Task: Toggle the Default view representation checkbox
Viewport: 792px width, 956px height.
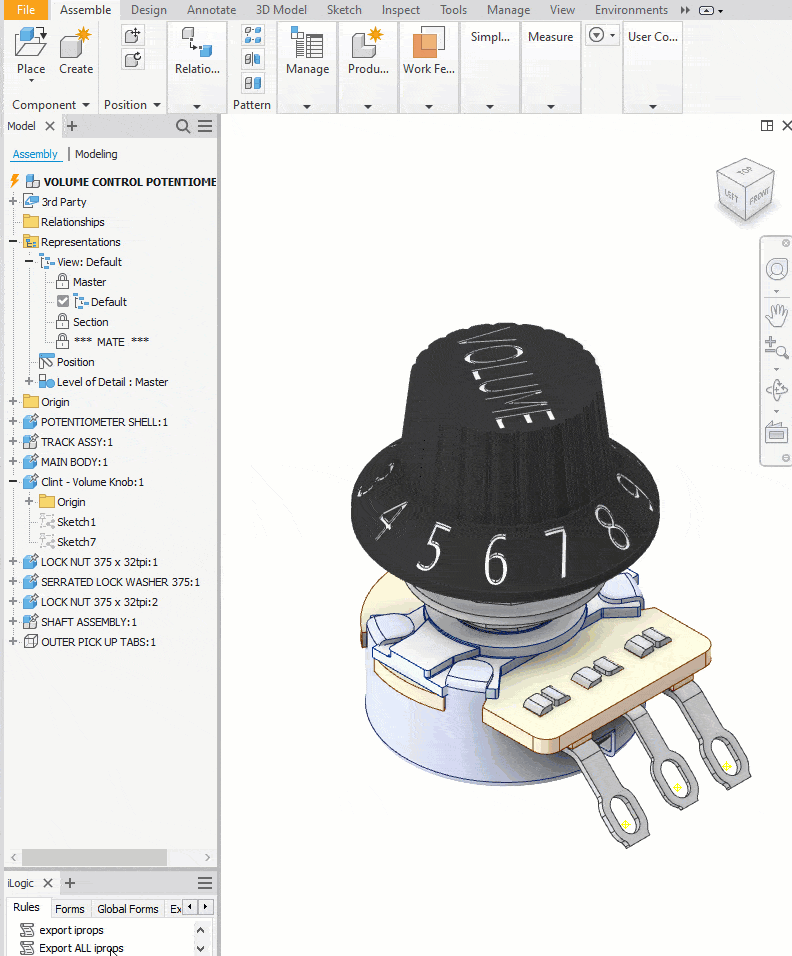Action: pyautogui.click(x=63, y=302)
